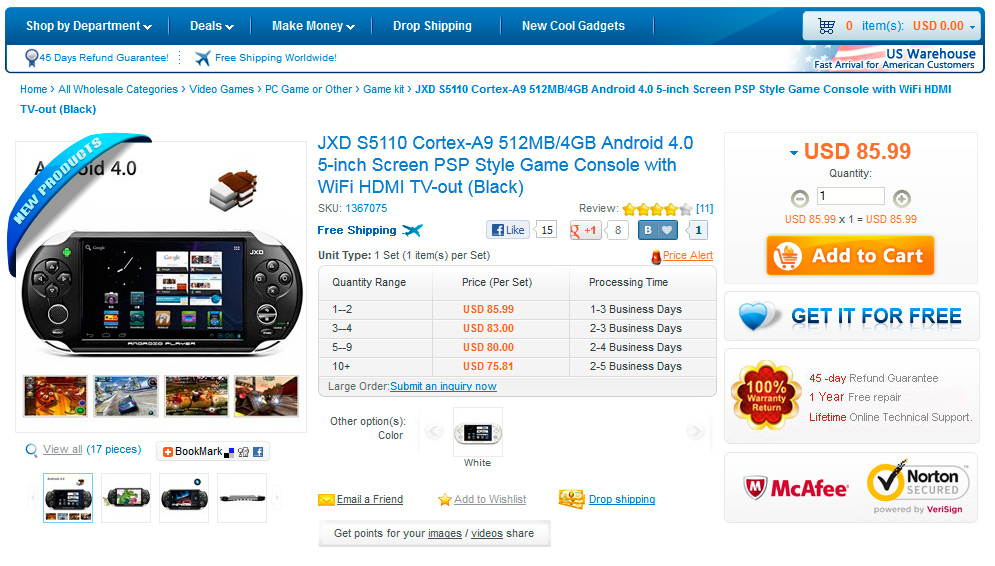Expand the Shop by Department menu
Screen dimensions: 995x566
pyautogui.click(x=89, y=26)
